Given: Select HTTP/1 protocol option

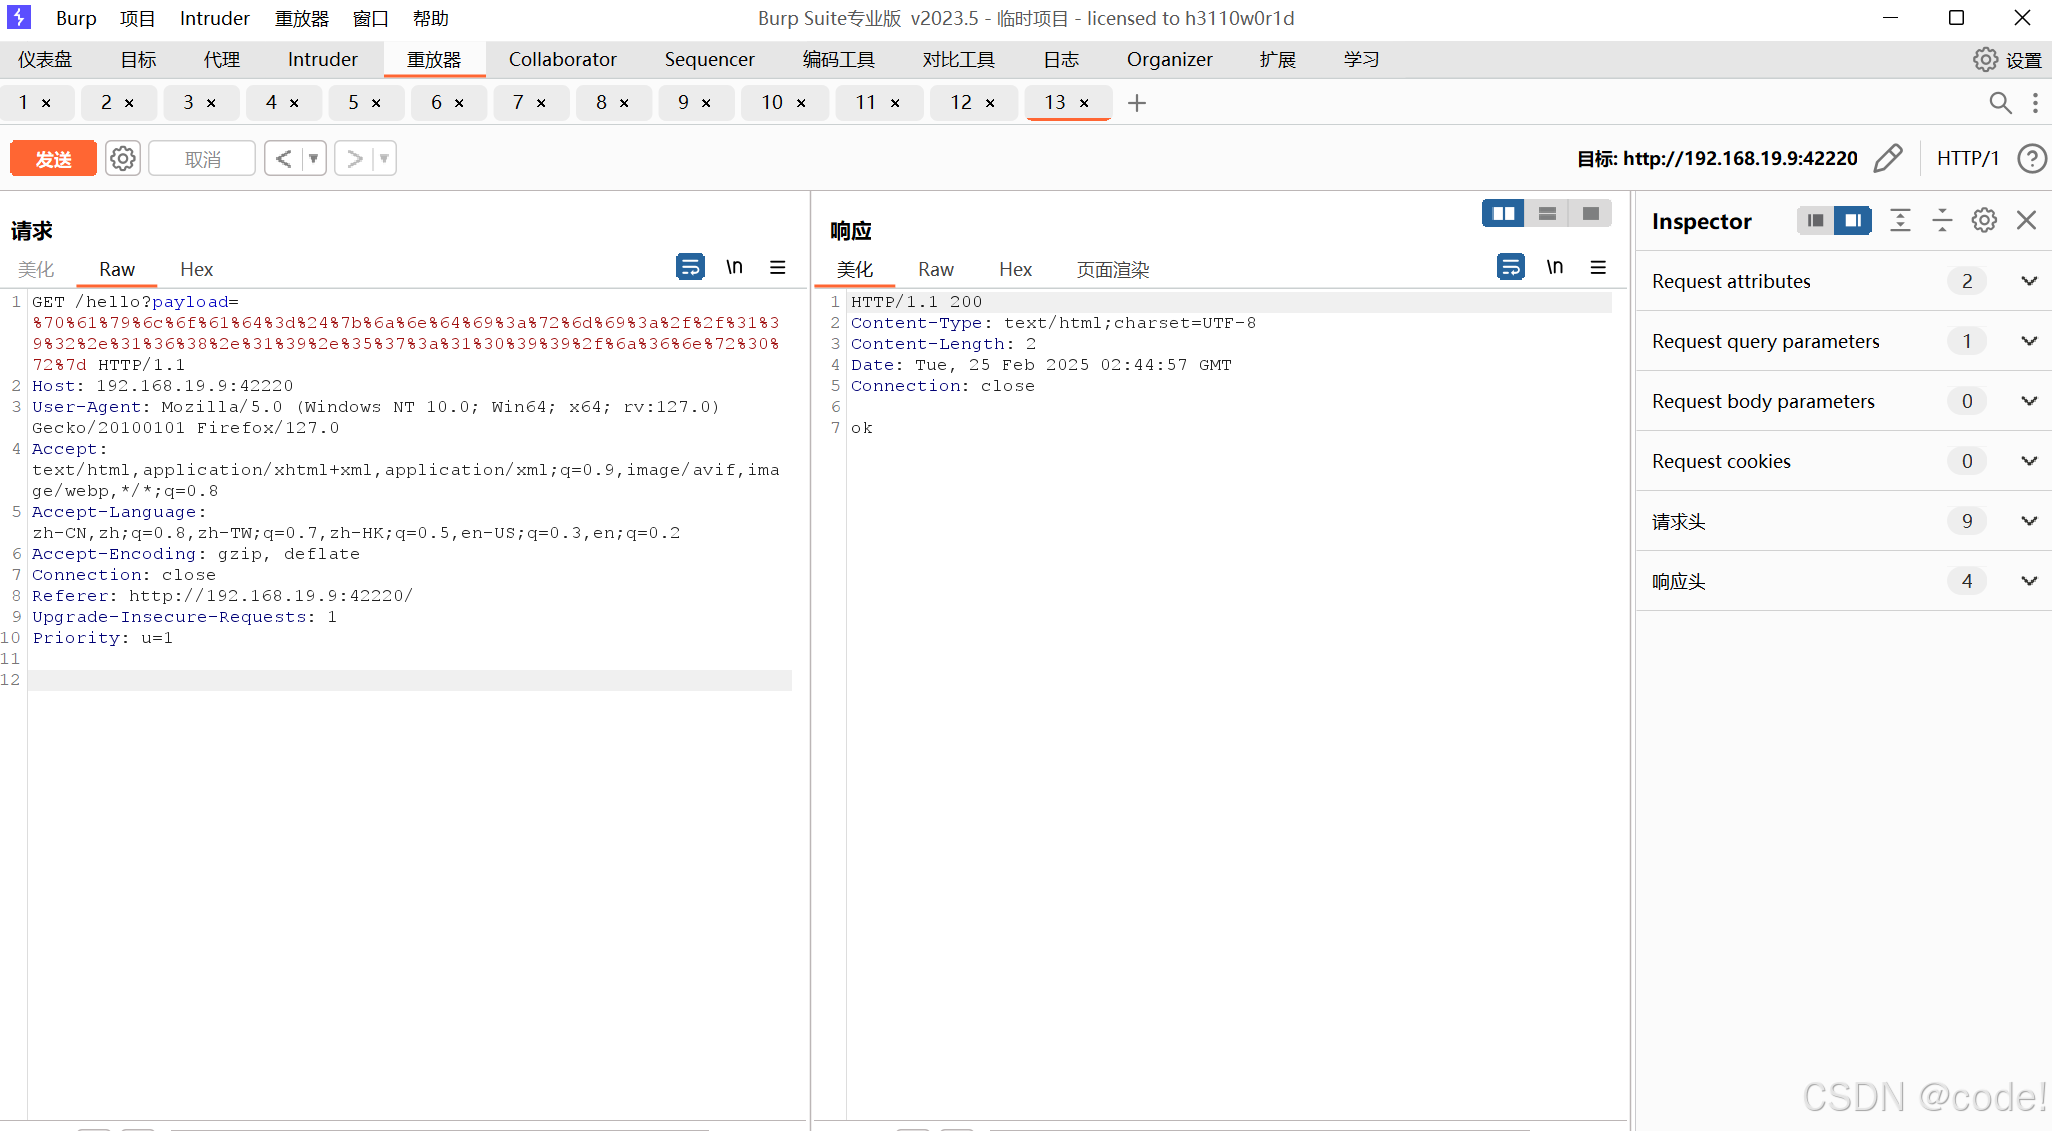Looking at the screenshot, I should click(x=1968, y=158).
